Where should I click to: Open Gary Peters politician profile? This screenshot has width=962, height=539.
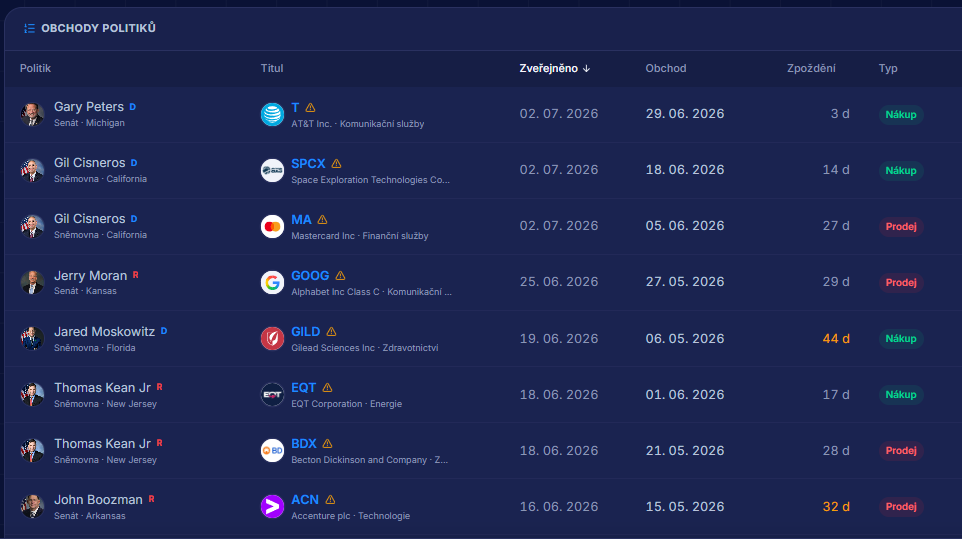point(89,107)
